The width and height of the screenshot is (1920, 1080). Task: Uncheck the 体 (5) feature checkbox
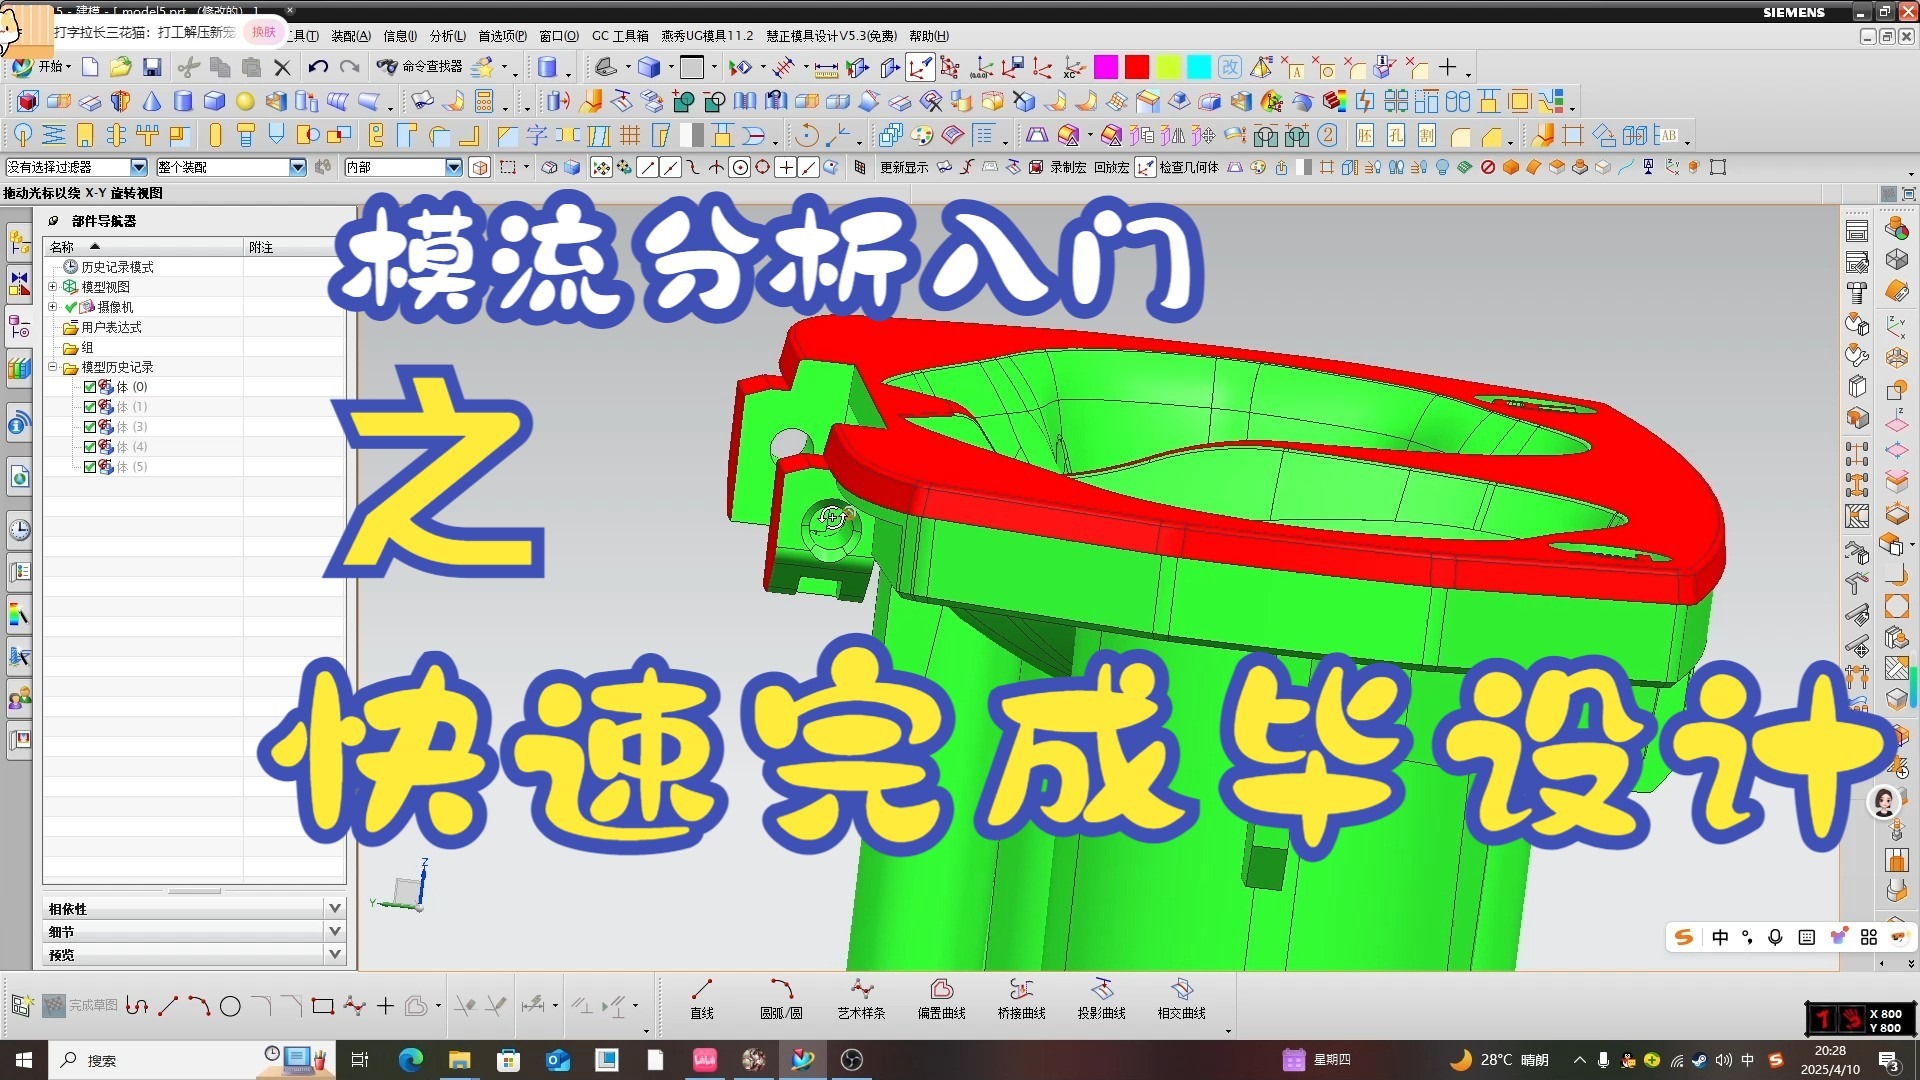click(x=89, y=466)
